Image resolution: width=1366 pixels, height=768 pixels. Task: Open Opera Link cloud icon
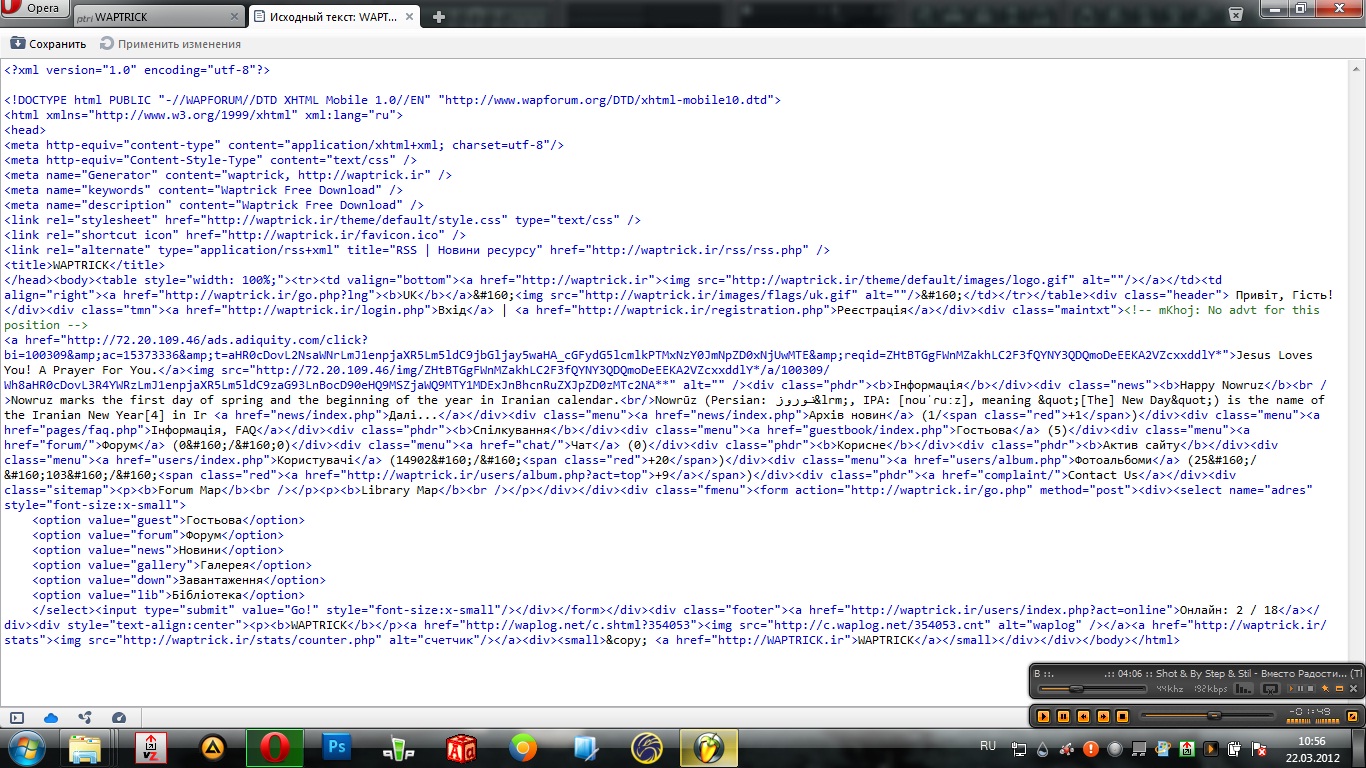[51, 717]
